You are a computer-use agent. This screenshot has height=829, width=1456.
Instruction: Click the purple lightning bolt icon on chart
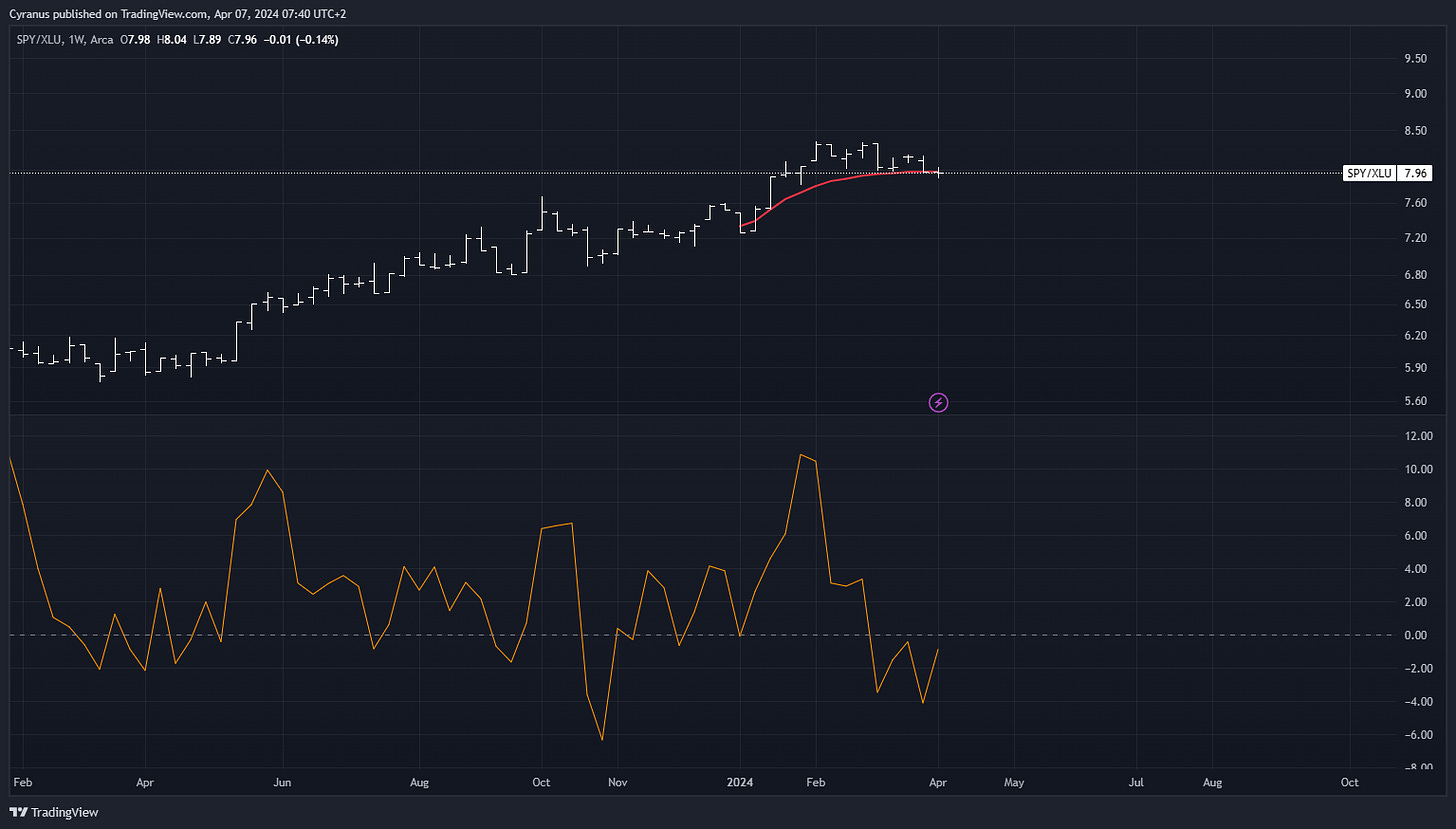(938, 402)
